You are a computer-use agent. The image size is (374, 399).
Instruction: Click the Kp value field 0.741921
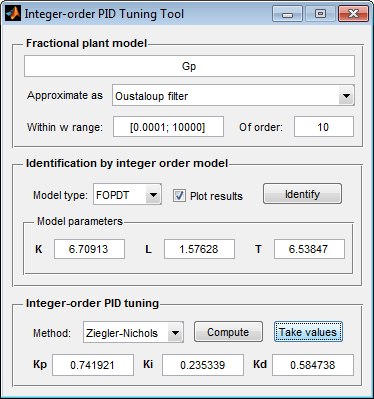[93, 365]
